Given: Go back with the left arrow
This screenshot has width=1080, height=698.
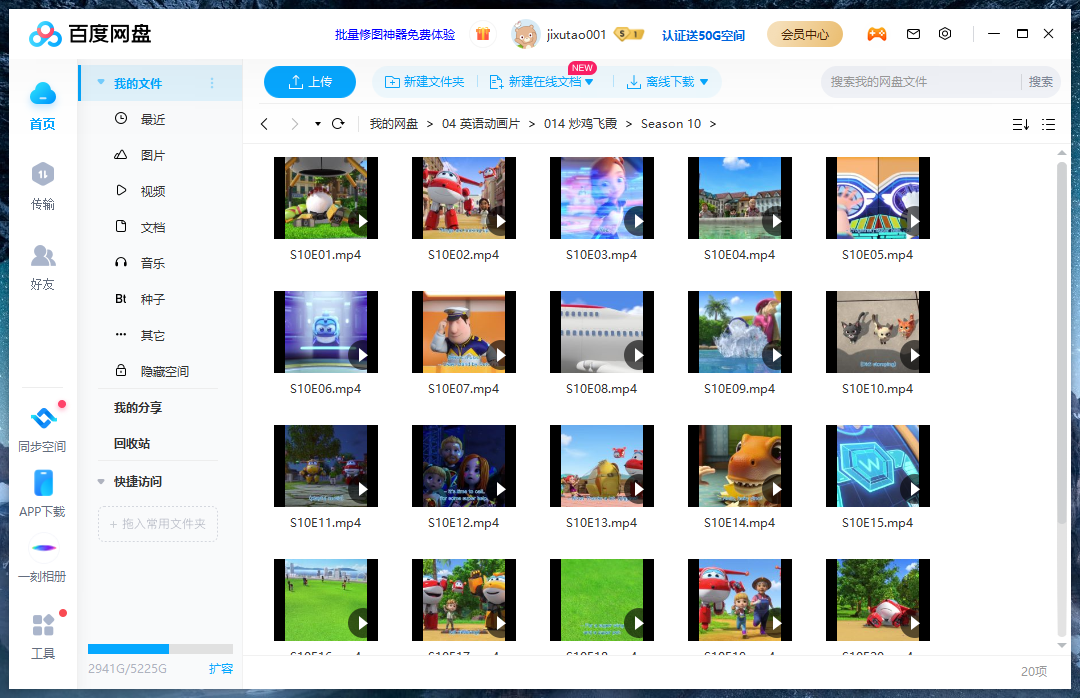Looking at the screenshot, I should (x=264, y=124).
